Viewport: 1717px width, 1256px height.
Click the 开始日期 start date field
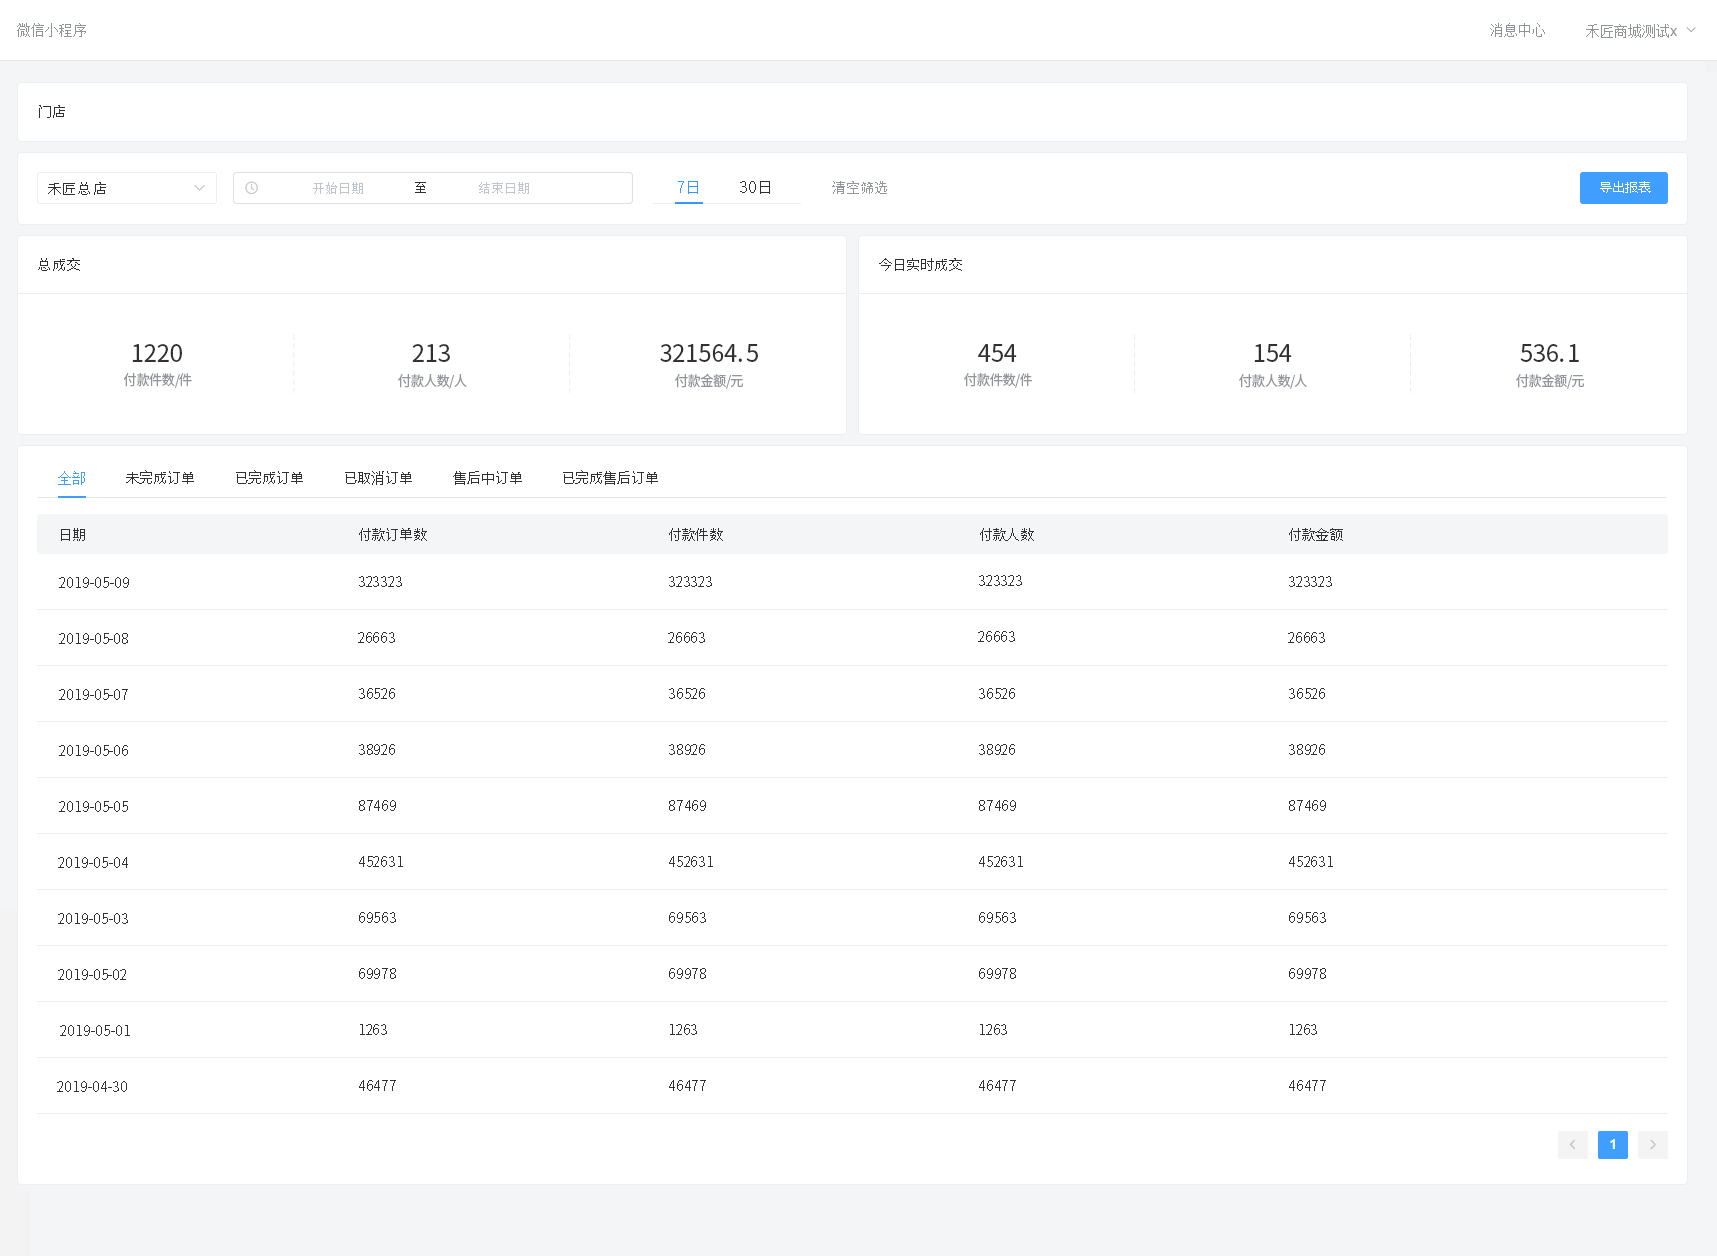(338, 188)
